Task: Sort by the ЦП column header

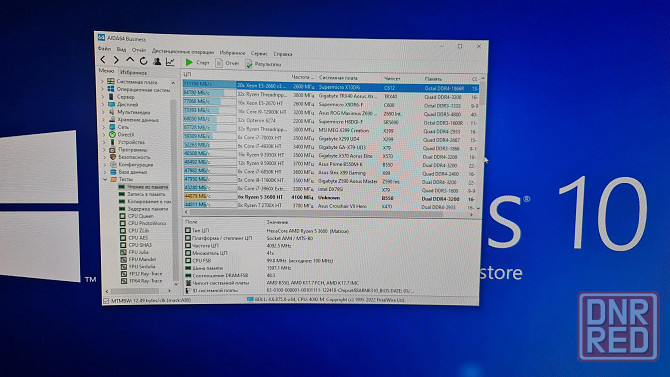Action: coord(187,74)
